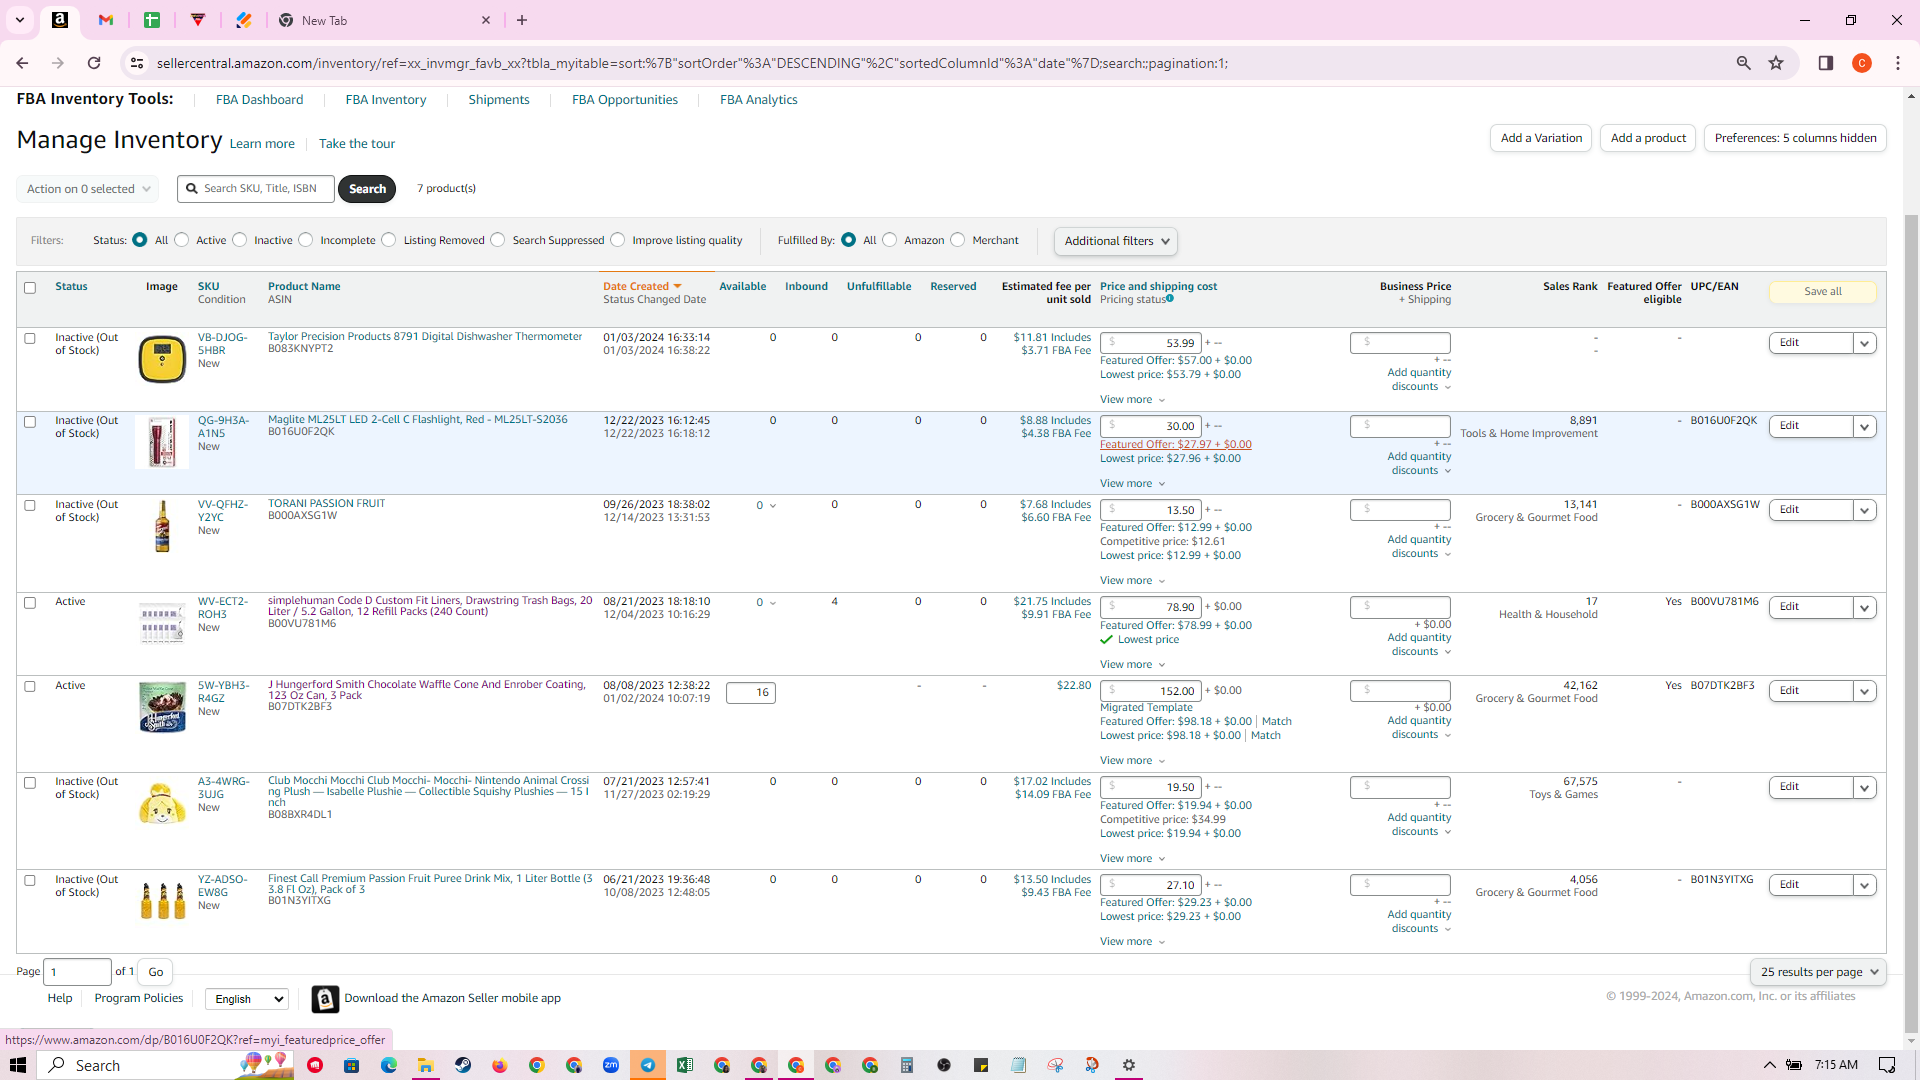Screen dimensions: 1920x1080
Task: Open the Windows notification center icon
Action: 1887,1065
